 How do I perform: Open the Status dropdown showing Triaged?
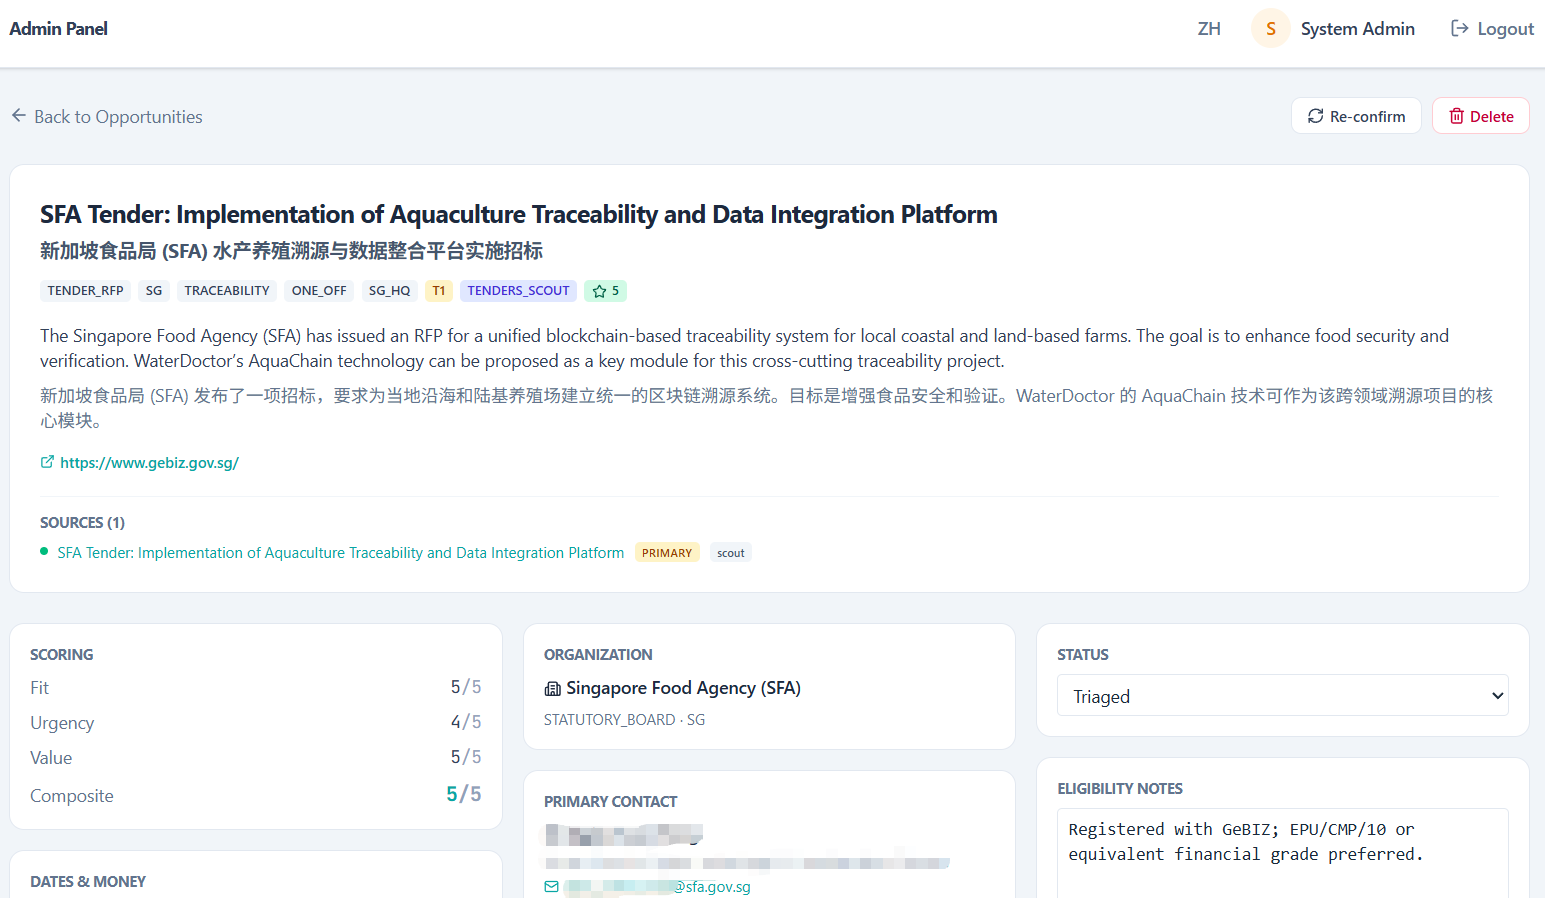[1283, 695]
